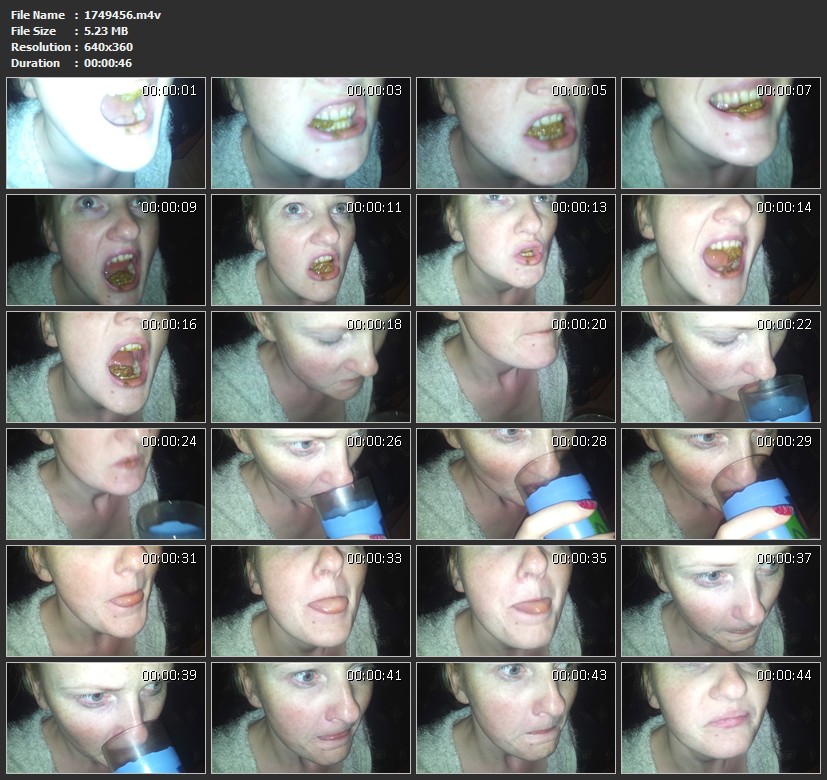Choose the thumbnail marked 00:00:28
Image resolution: width=827 pixels, height=780 pixels.
[x=516, y=484]
